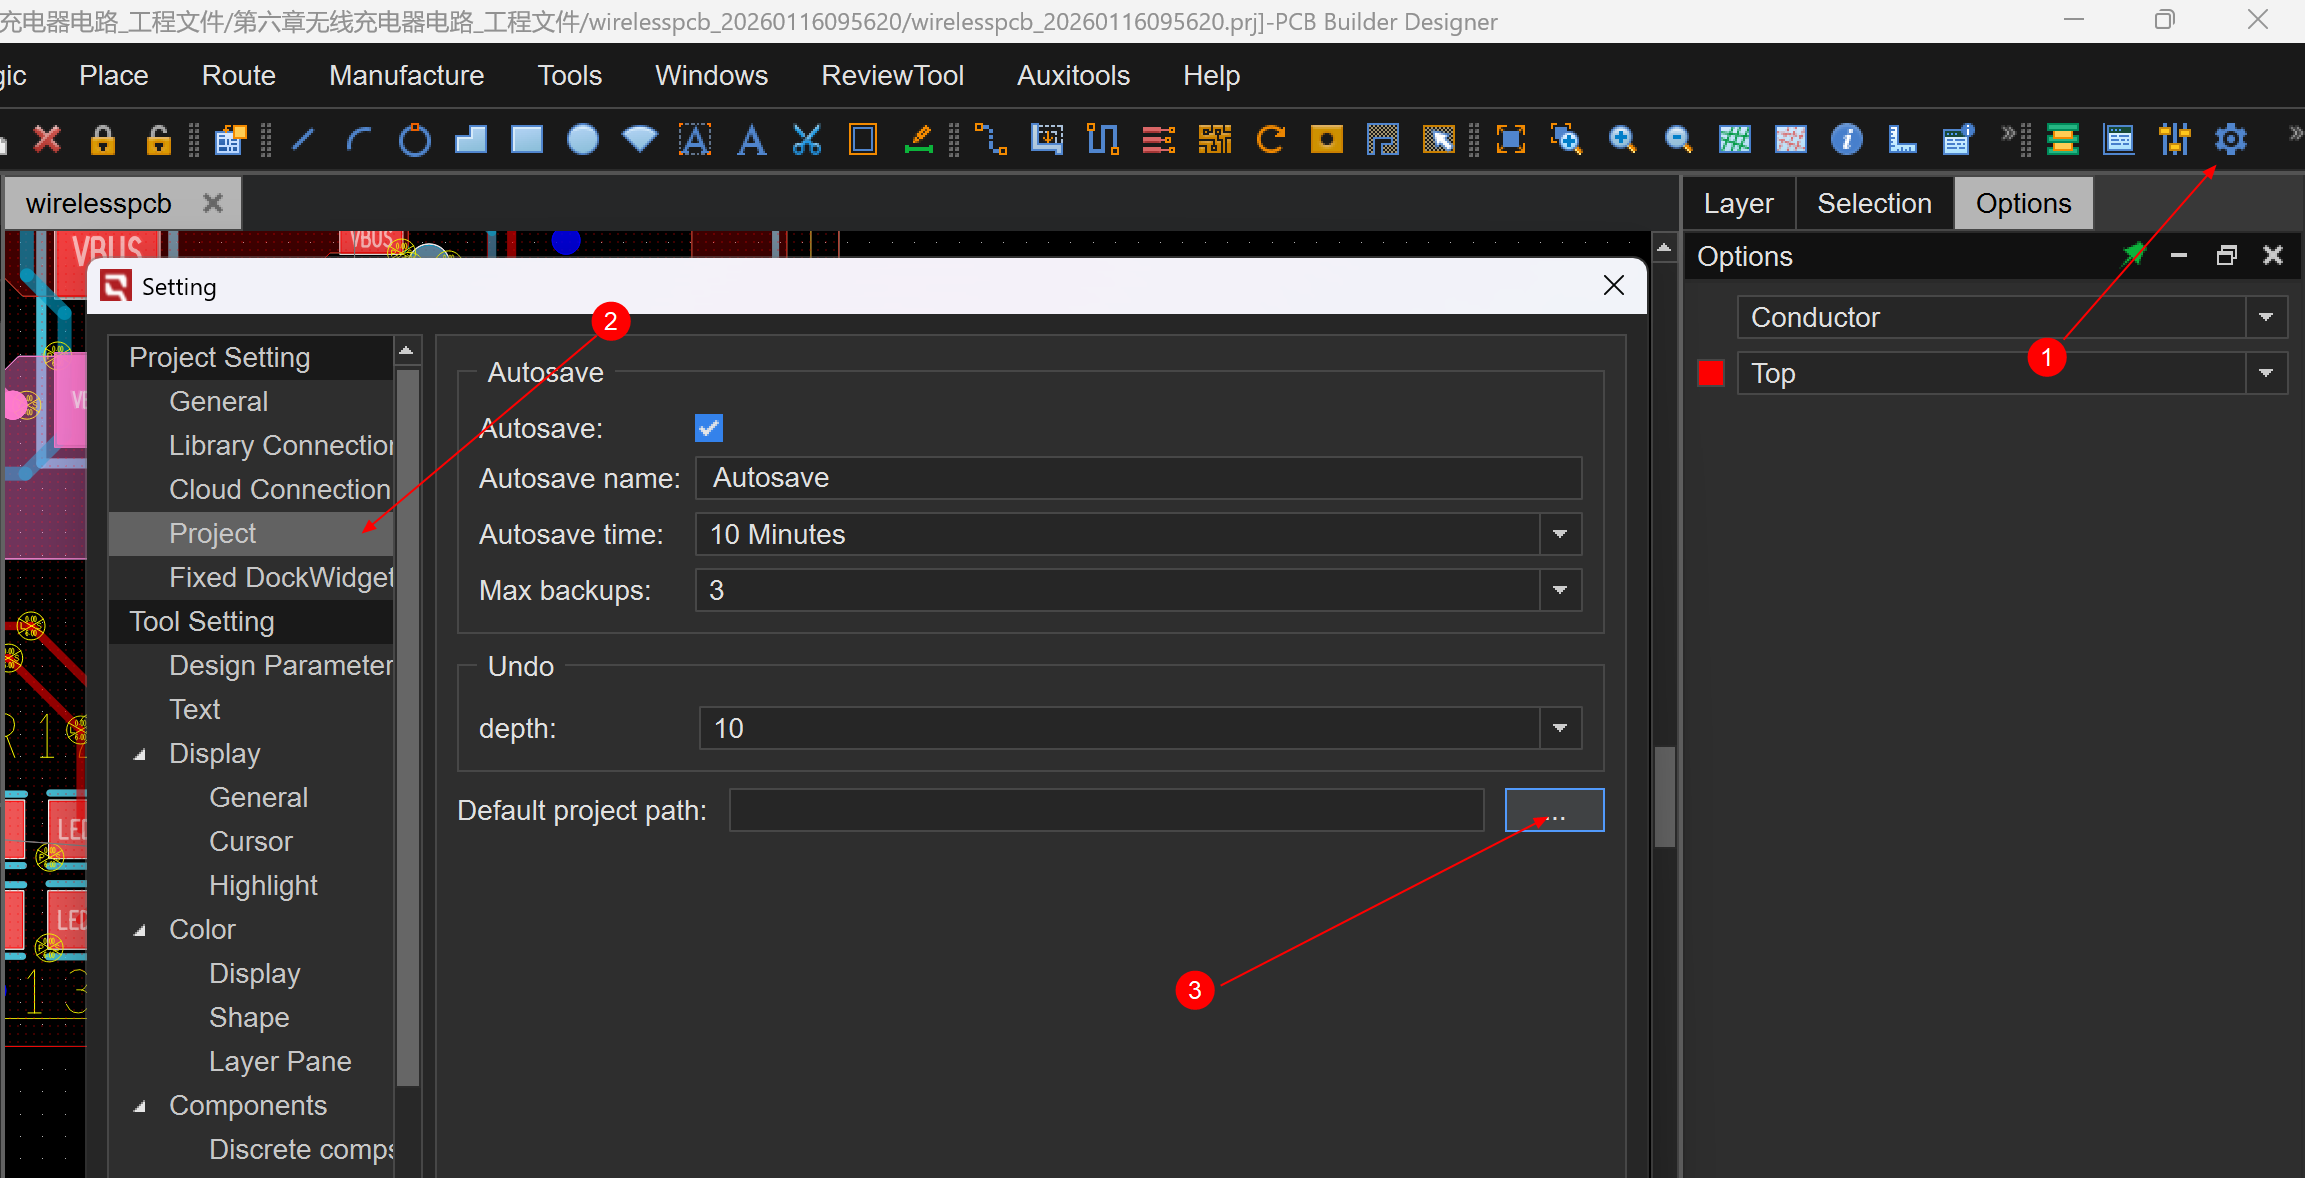The image size is (2305, 1178).
Task: Collapse the Display tree node
Action: pos(140,754)
